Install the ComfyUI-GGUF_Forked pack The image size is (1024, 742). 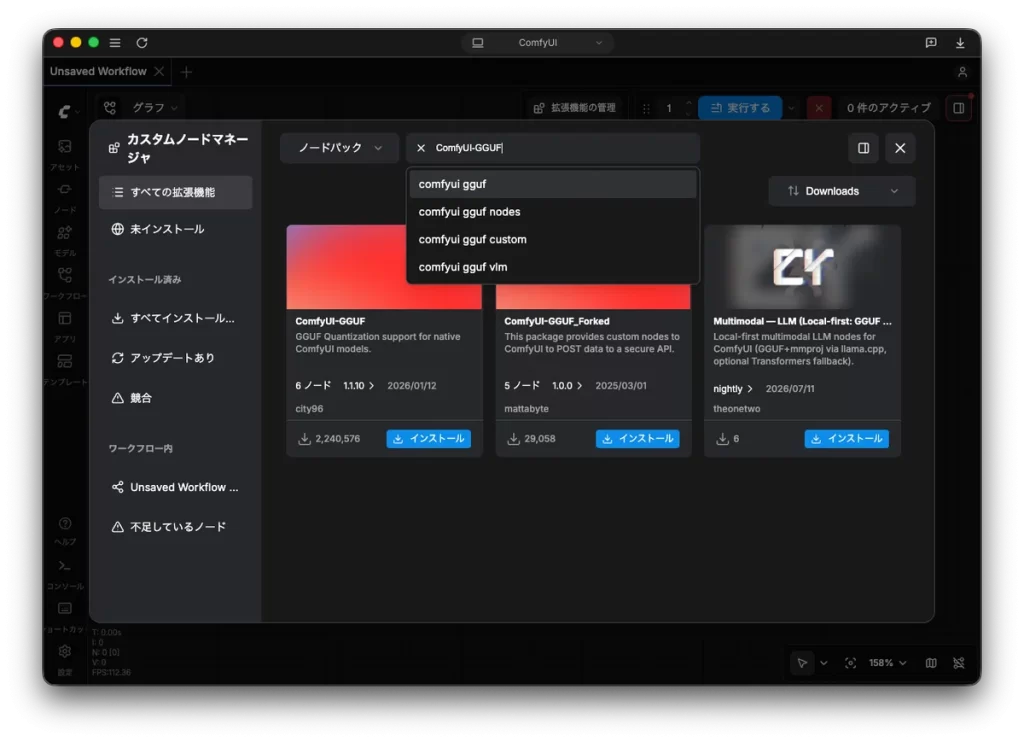tap(637, 439)
